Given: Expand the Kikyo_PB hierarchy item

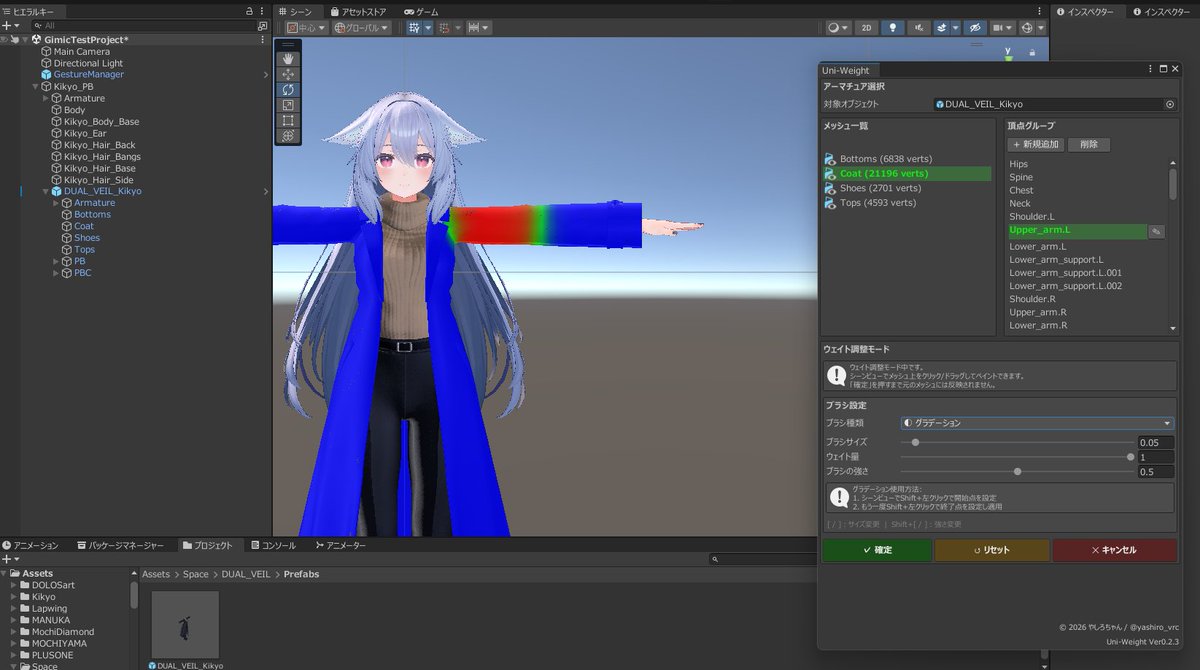Looking at the screenshot, I should (35, 86).
